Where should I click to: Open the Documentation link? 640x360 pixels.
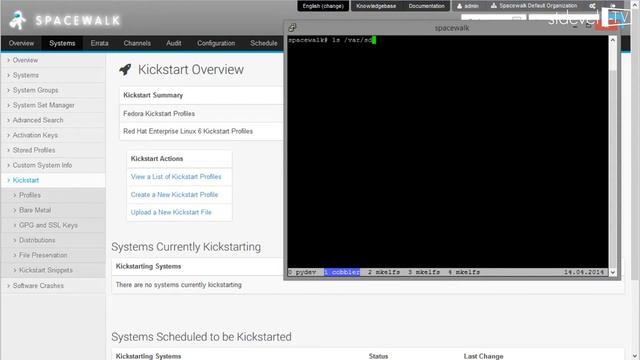pyautogui.click(x=427, y=6)
